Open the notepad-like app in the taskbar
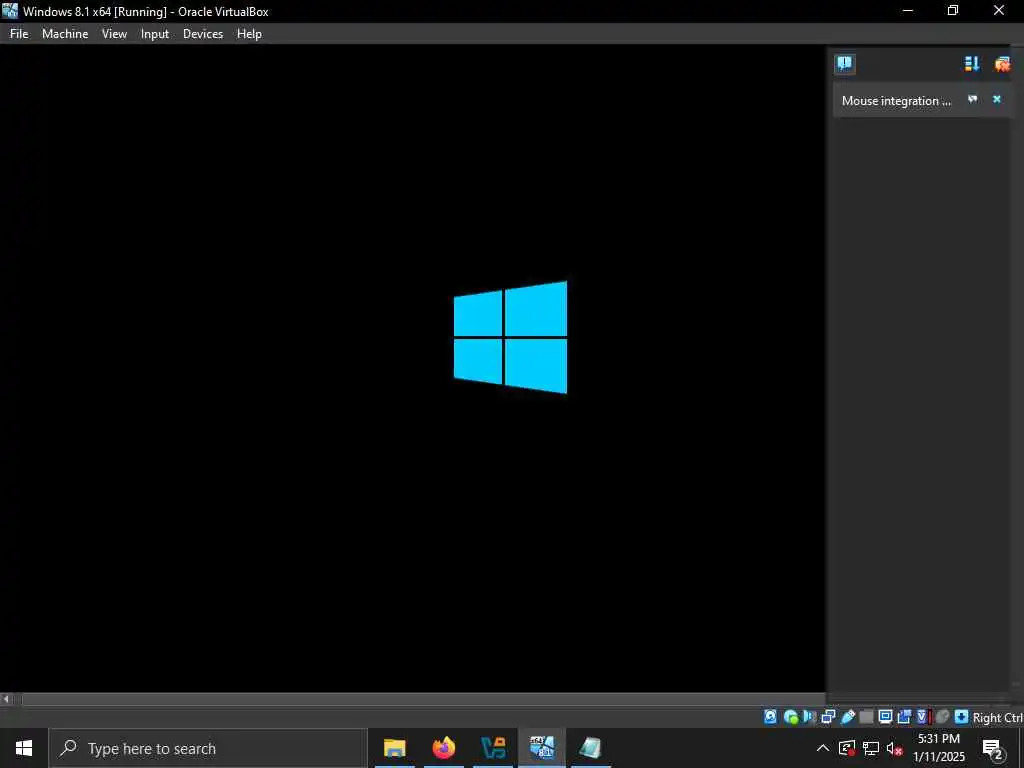1024x768 pixels. (x=590, y=748)
